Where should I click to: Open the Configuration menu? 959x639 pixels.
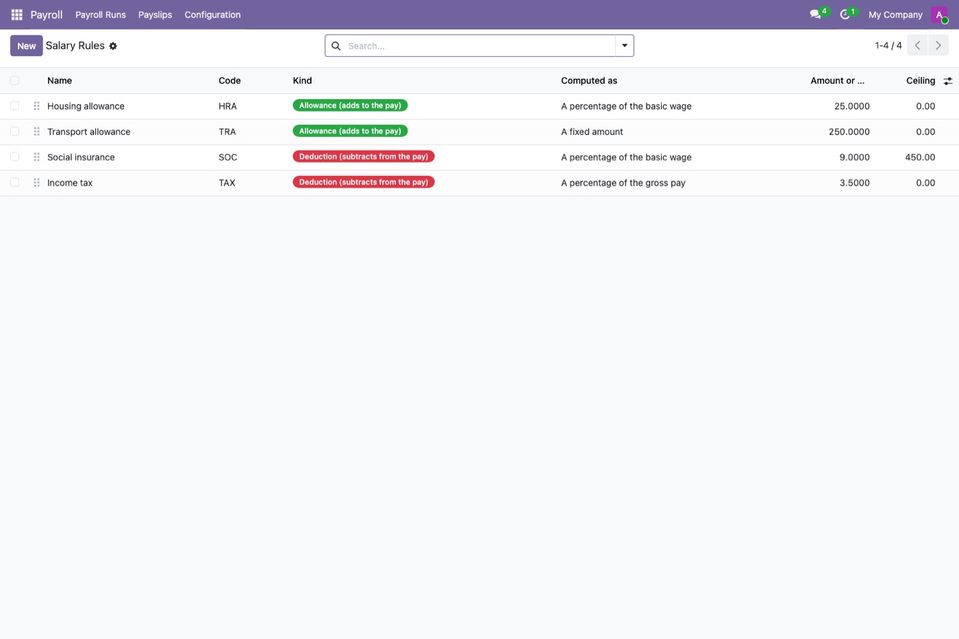pyautogui.click(x=212, y=15)
